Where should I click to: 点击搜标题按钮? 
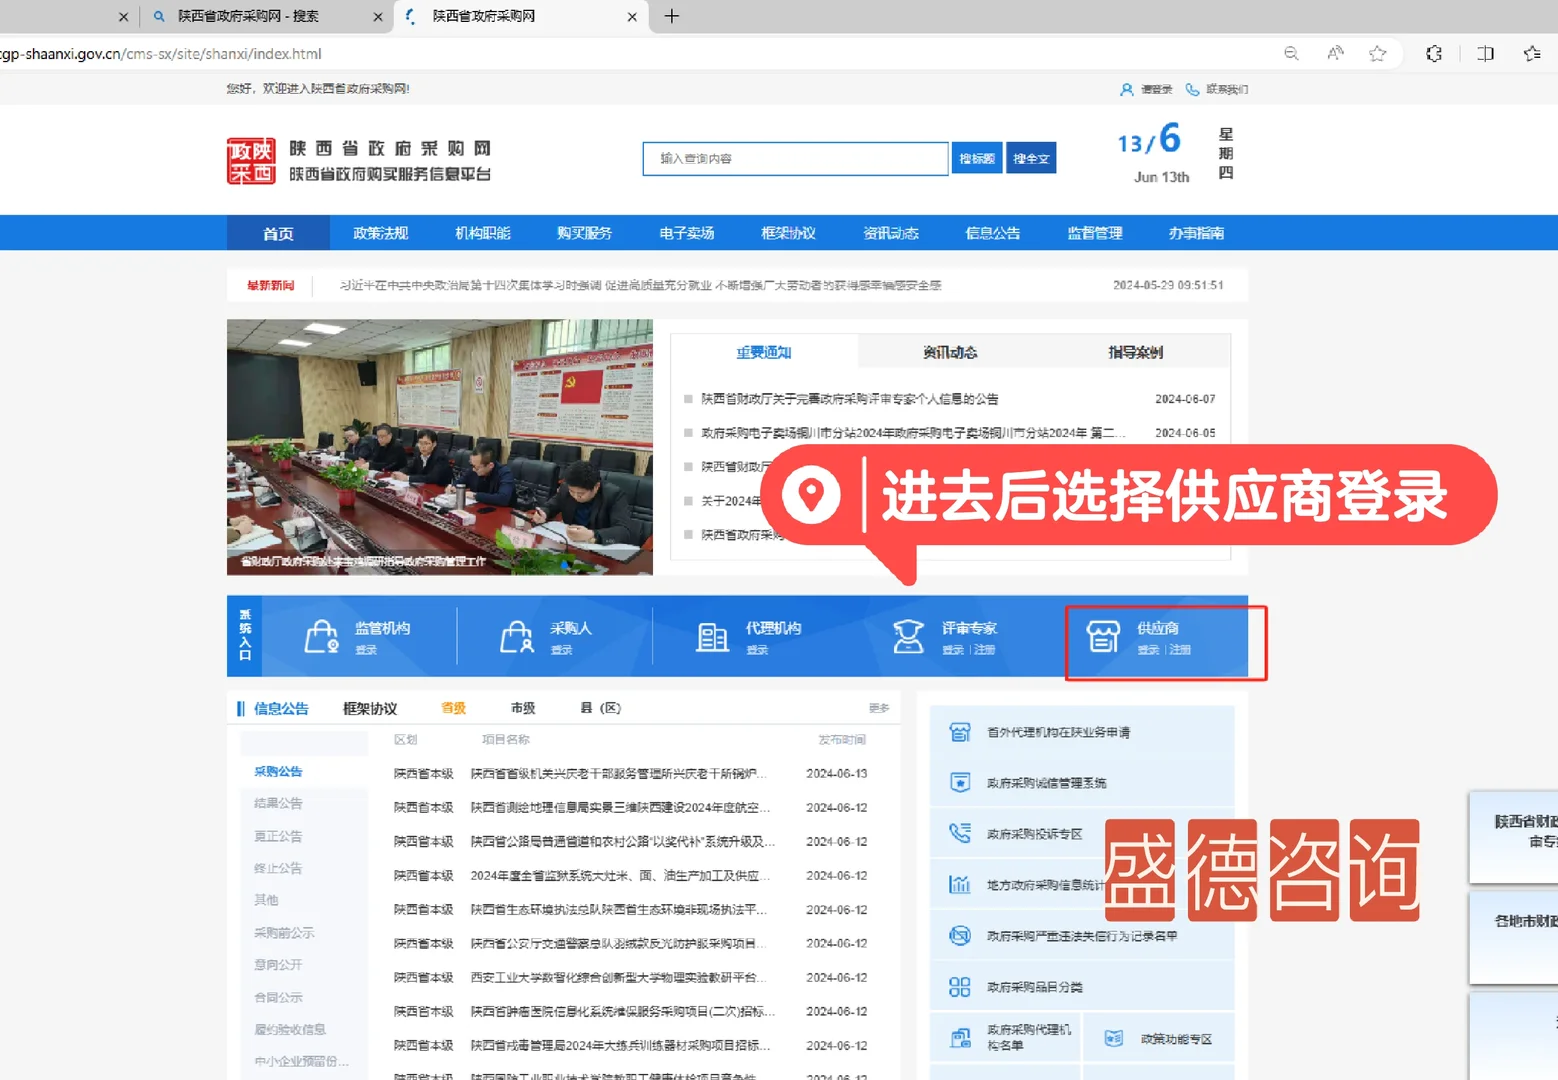976,157
